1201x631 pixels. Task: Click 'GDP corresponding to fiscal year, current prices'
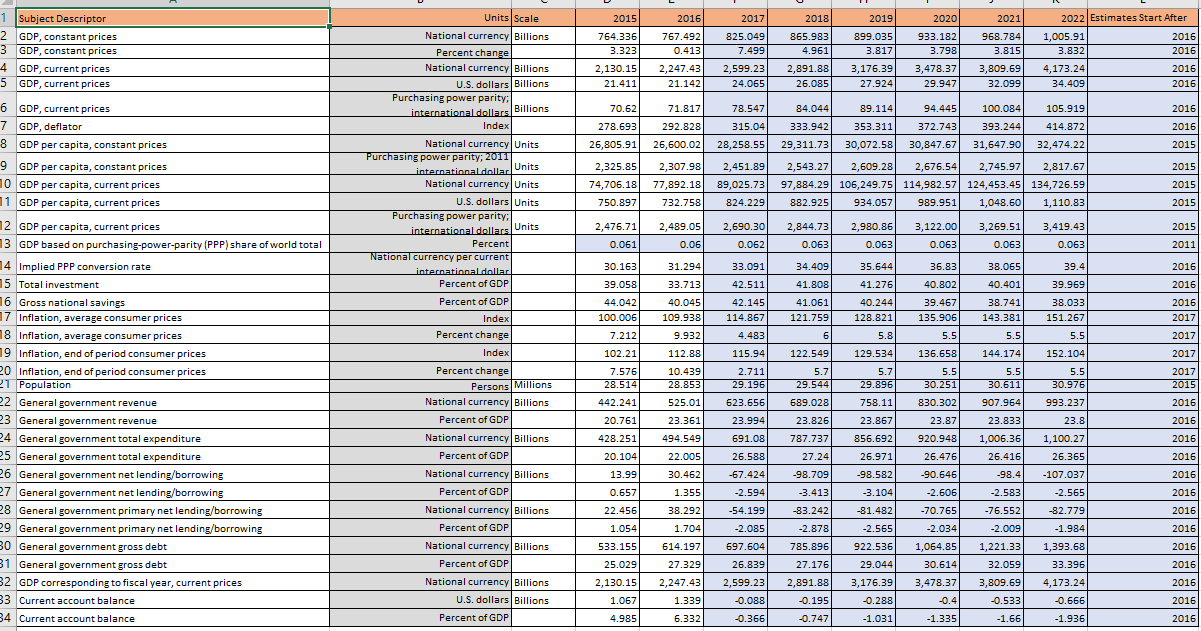[172, 582]
